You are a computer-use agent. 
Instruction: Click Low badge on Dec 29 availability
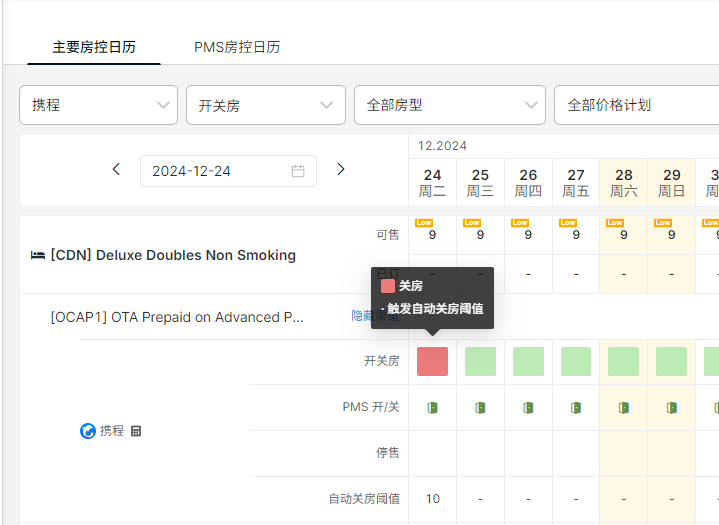[x=663, y=223]
